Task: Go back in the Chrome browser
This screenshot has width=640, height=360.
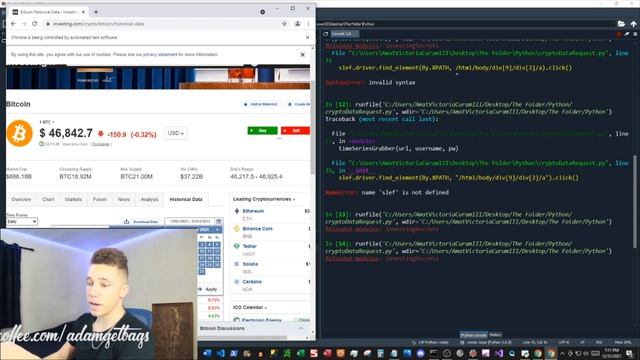Action: click(x=13, y=24)
